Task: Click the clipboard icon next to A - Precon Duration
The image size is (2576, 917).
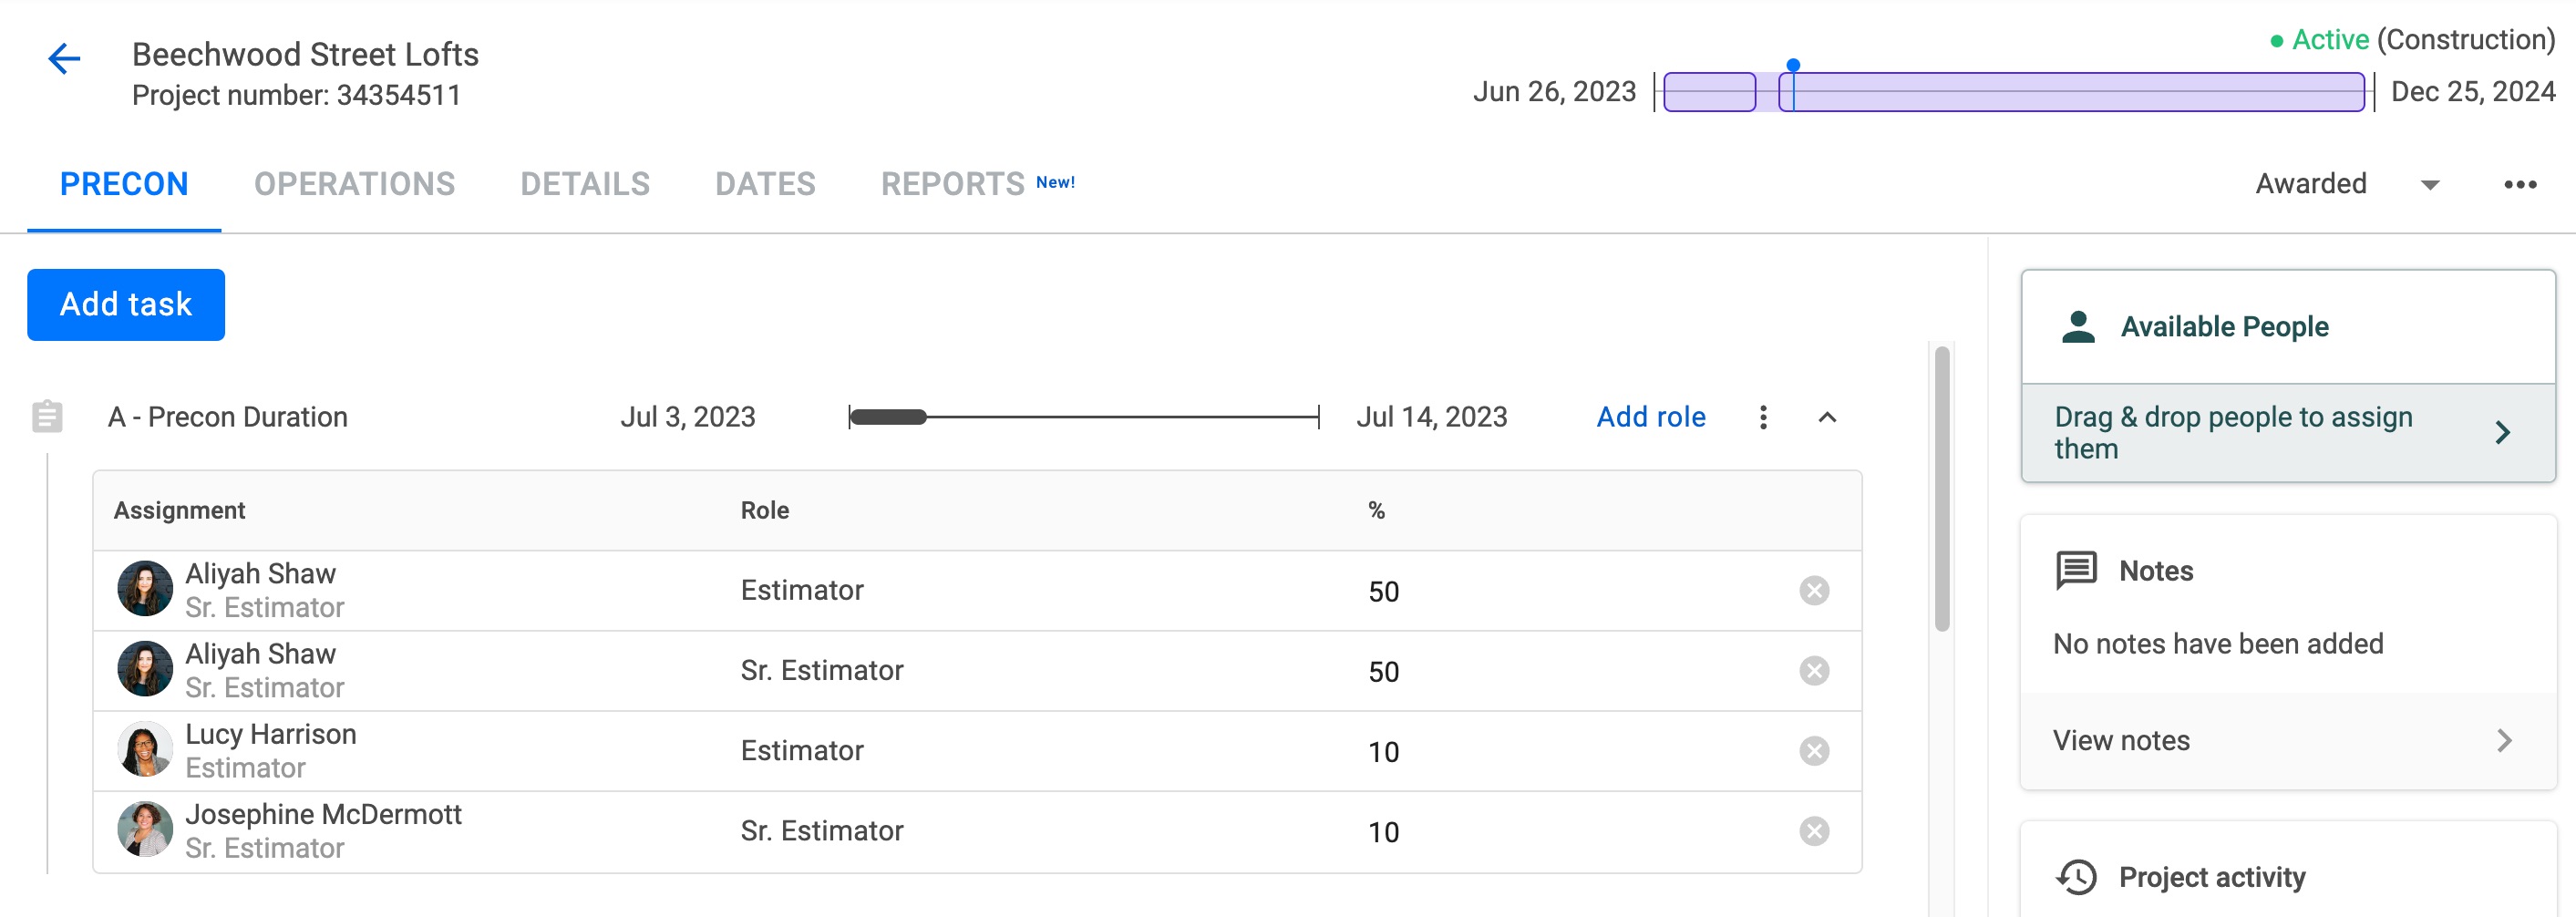Action: tap(46, 416)
